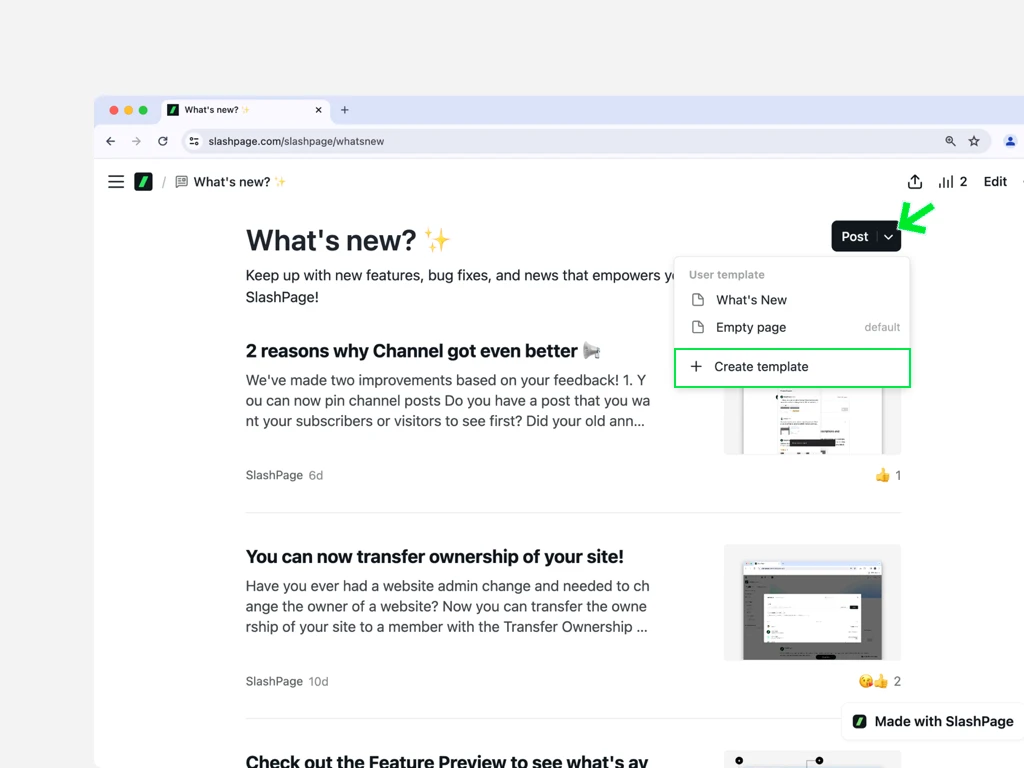Go back with the browser back arrow
The height and width of the screenshot is (768, 1024).
click(110, 141)
